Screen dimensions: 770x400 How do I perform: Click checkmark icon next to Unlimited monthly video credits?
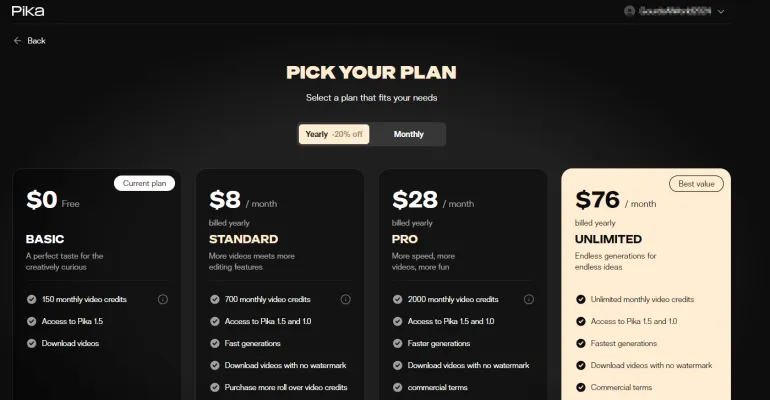[x=581, y=299]
